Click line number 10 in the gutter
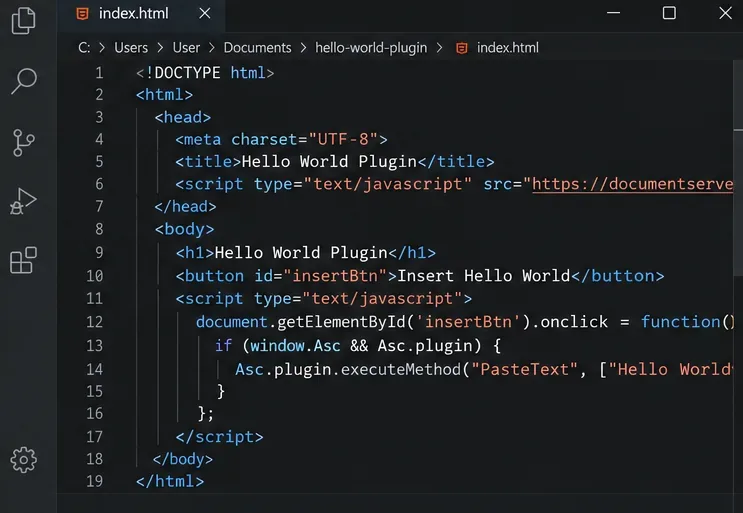This screenshot has width=743, height=513. (95, 276)
